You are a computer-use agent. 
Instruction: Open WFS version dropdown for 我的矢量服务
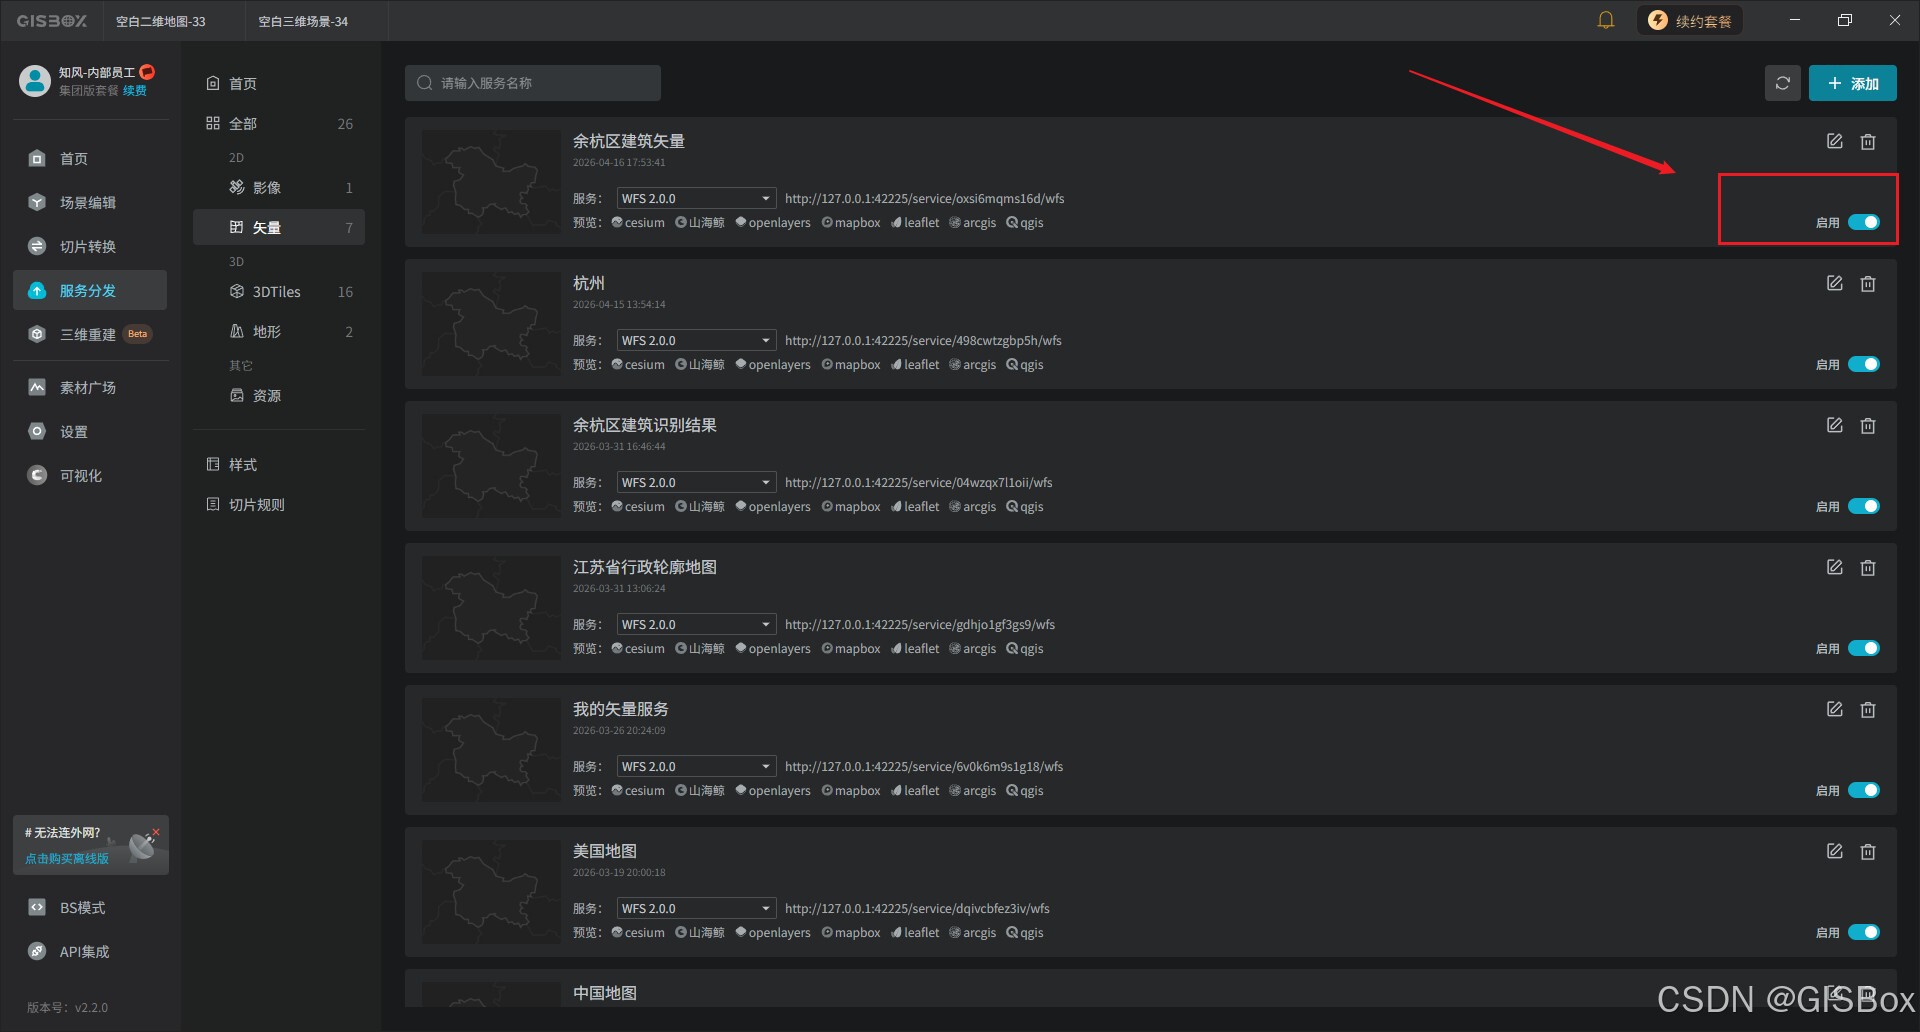(x=696, y=766)
